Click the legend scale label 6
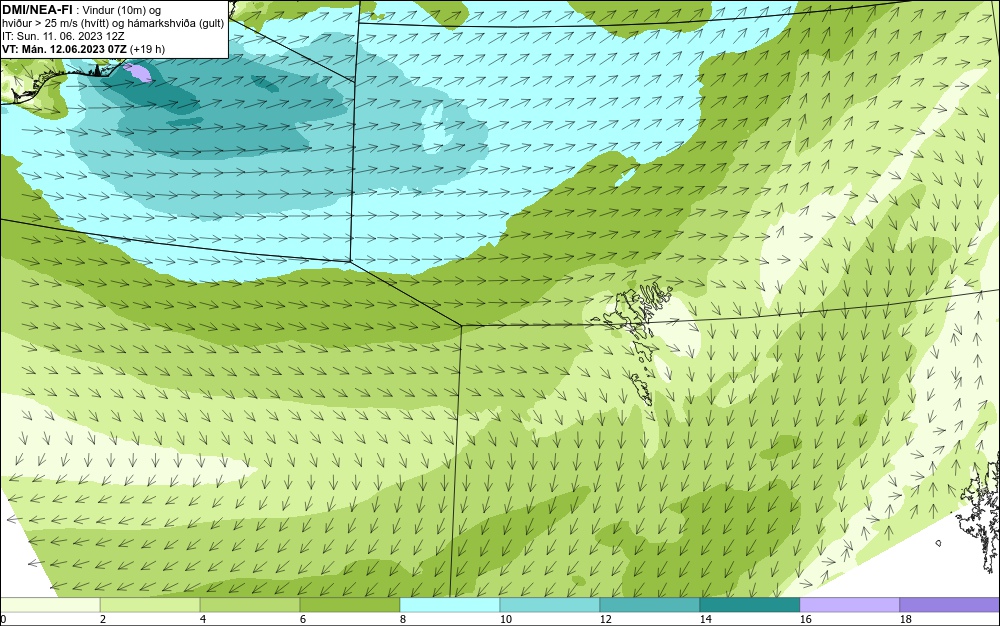The image size is (1000, 626). coord(303,619)
